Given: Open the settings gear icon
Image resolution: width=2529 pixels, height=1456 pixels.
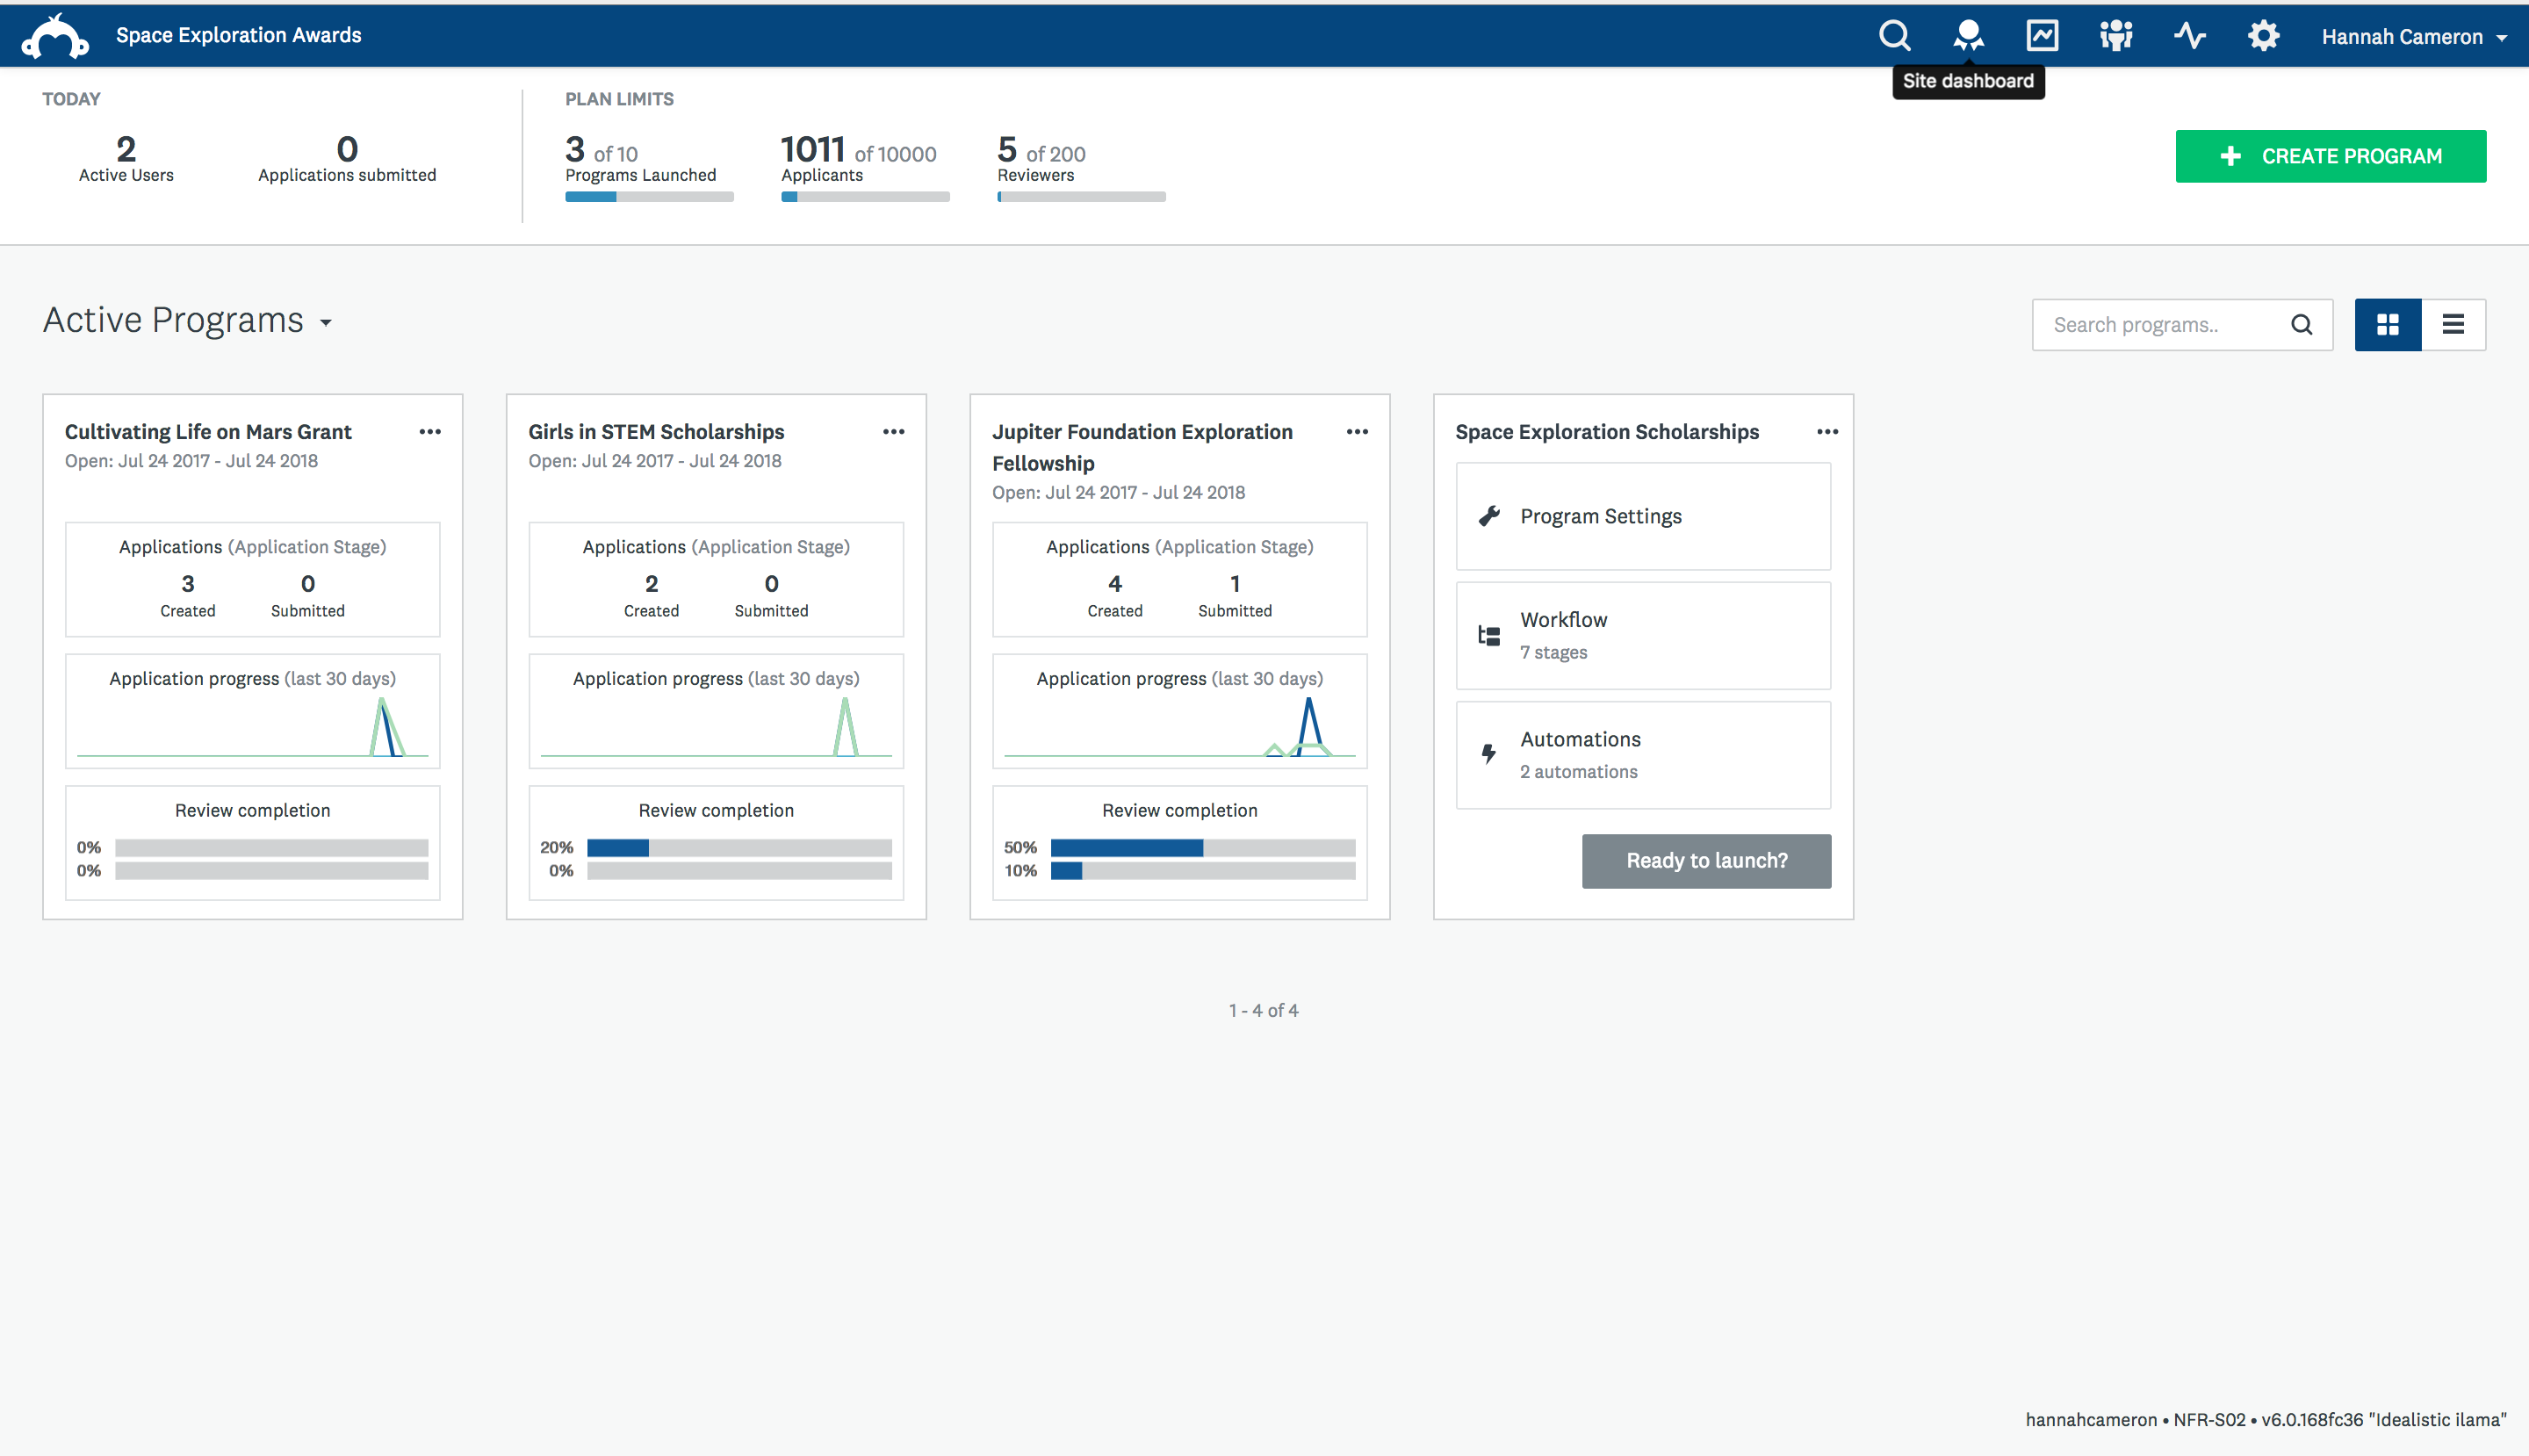Looking at the screenshot, I should coord(2264,35).
